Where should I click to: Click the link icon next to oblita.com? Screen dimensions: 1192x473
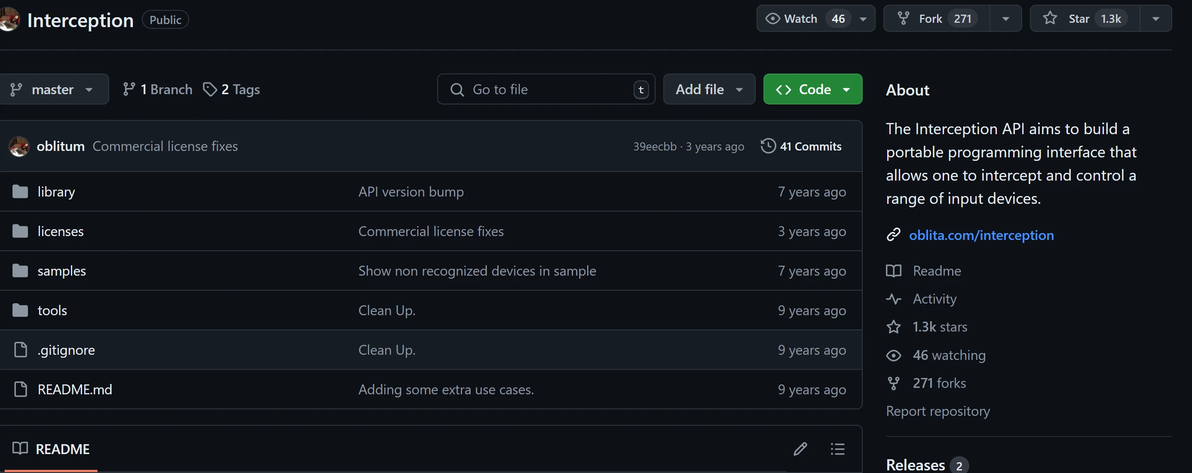click(x=894, y=235)
